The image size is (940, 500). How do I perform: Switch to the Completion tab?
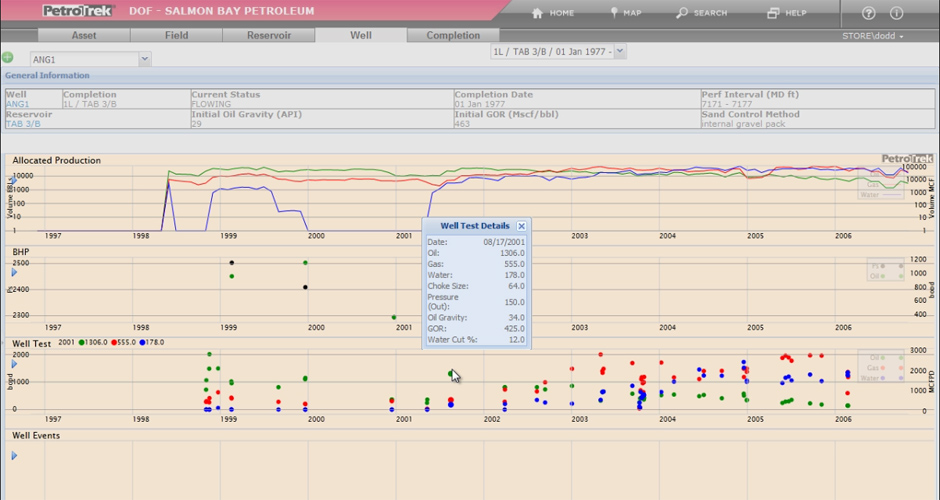pos(453,35)
